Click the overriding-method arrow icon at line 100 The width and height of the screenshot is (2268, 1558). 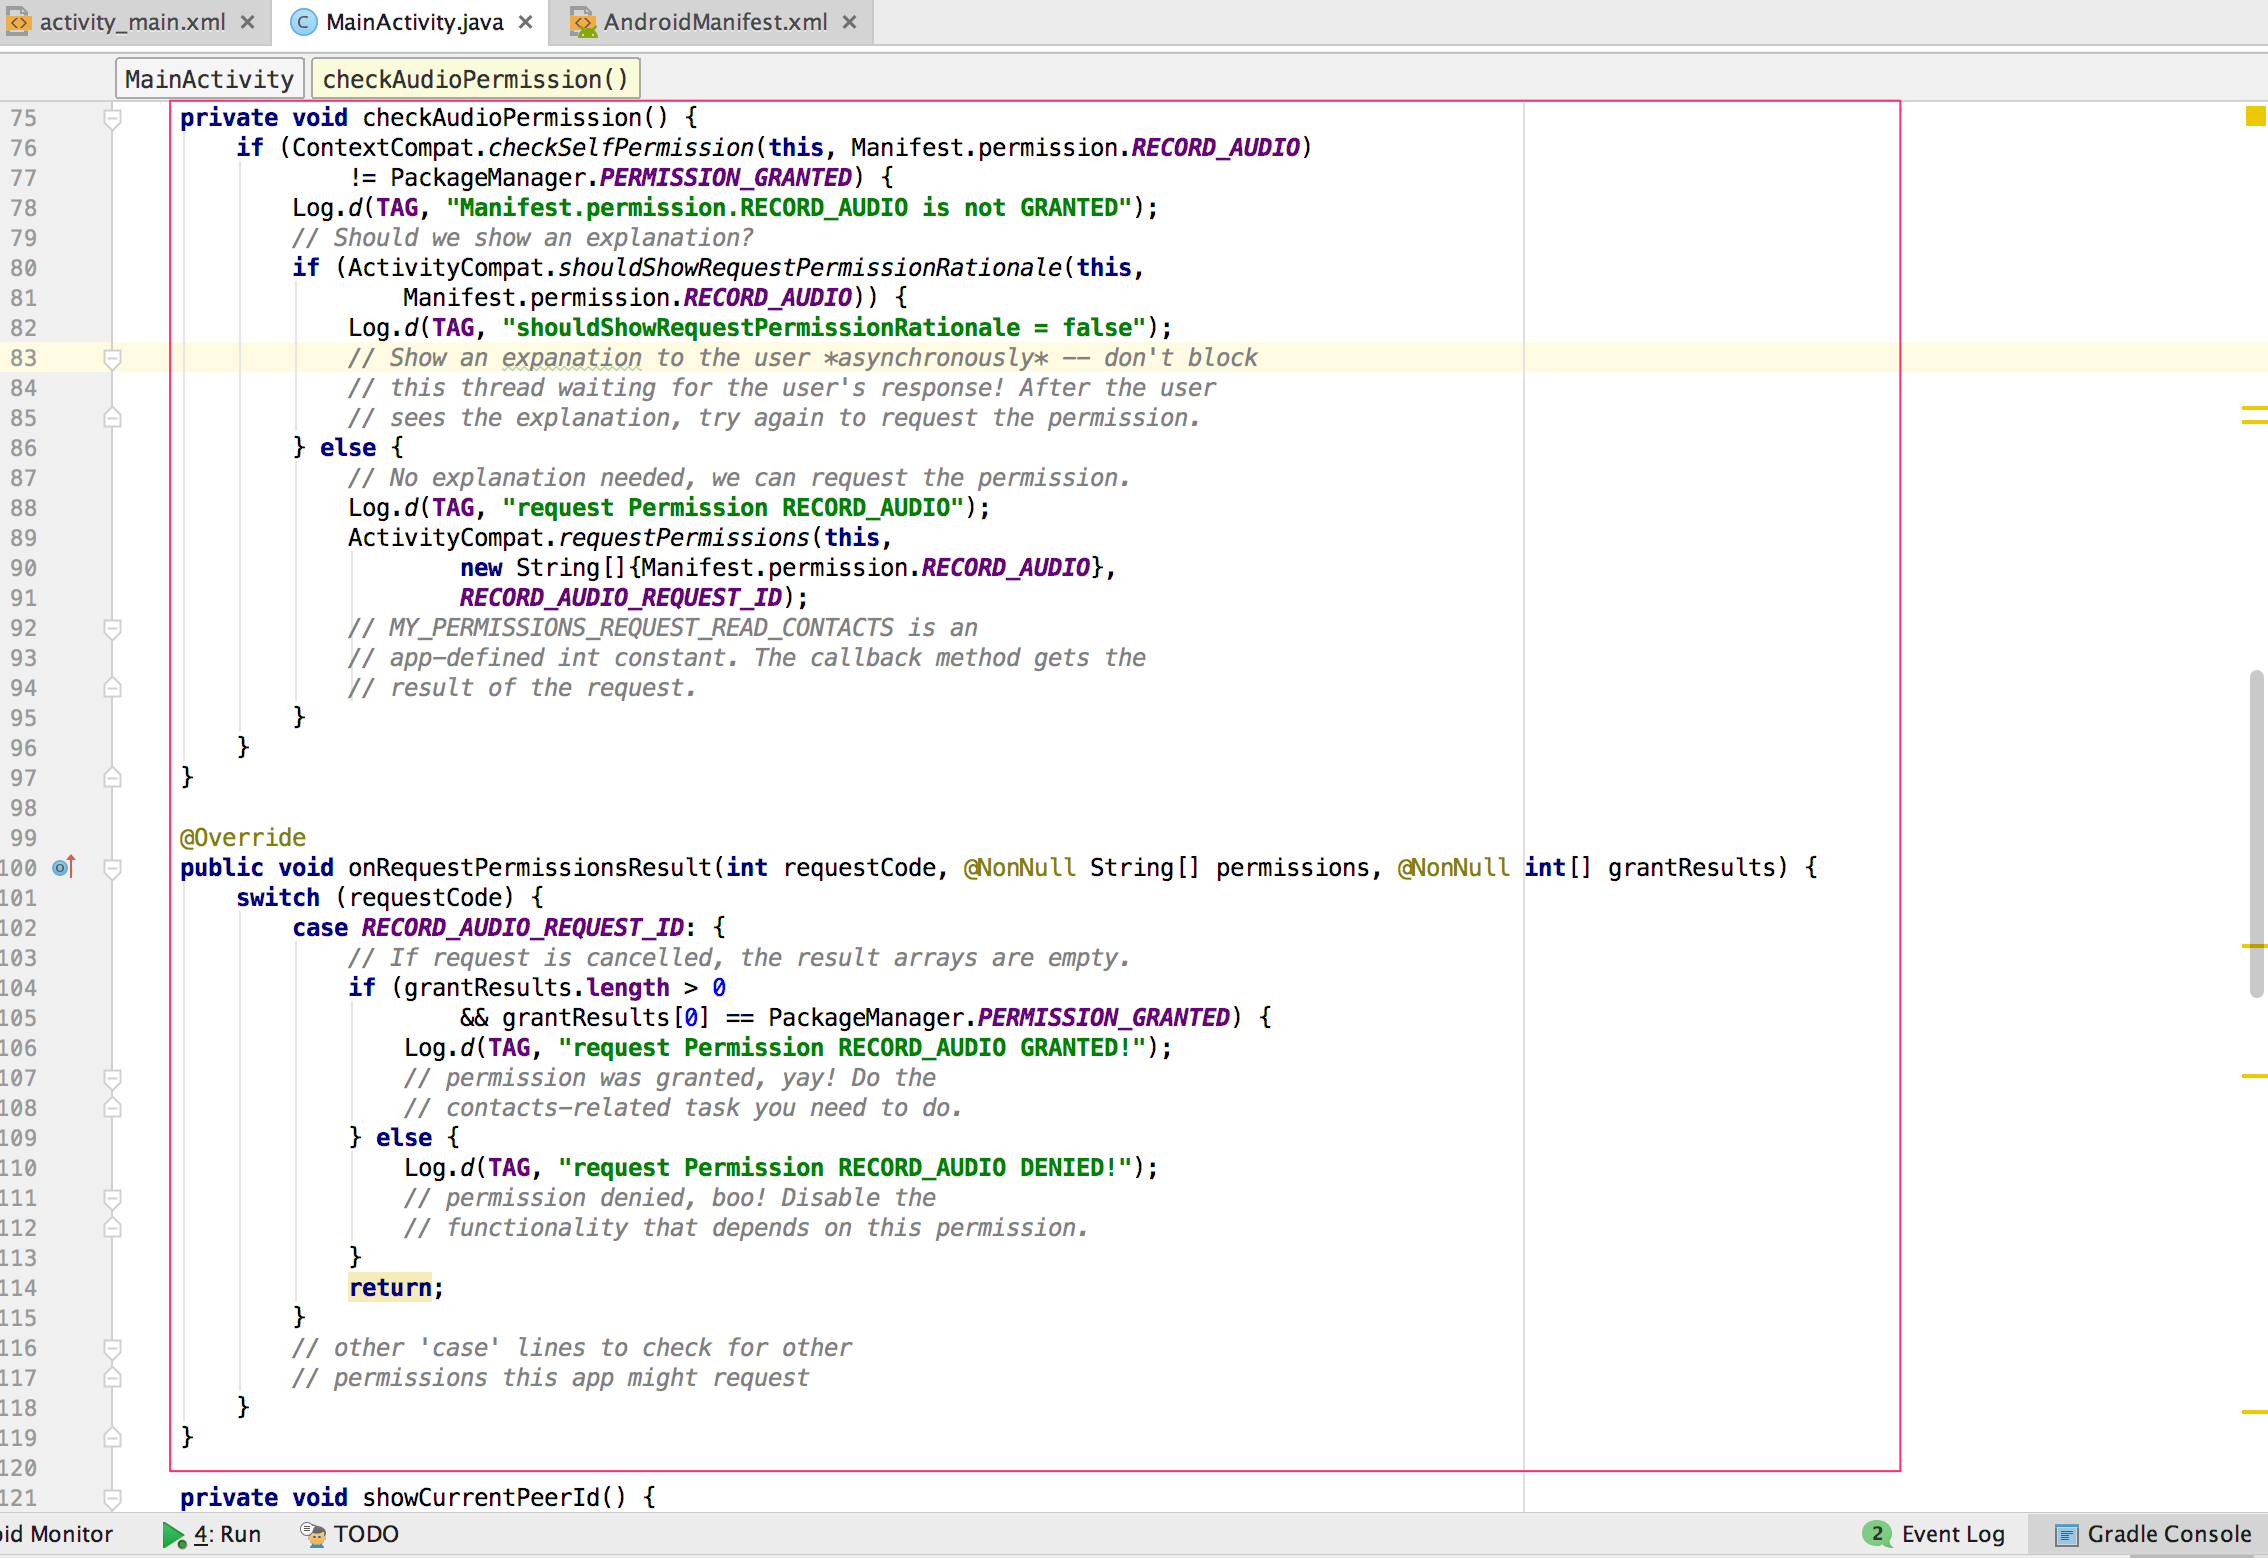point(62,866)
